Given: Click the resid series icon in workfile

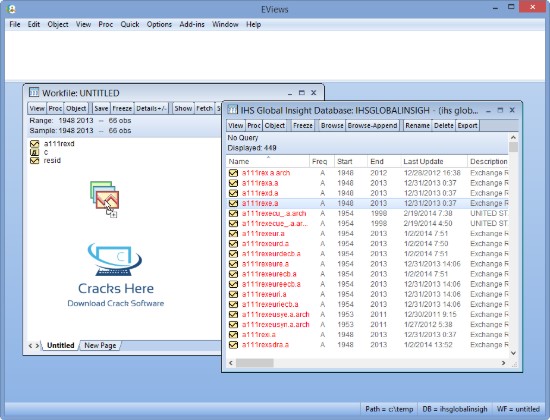Looking at the screenshot, I should [34, 161].
